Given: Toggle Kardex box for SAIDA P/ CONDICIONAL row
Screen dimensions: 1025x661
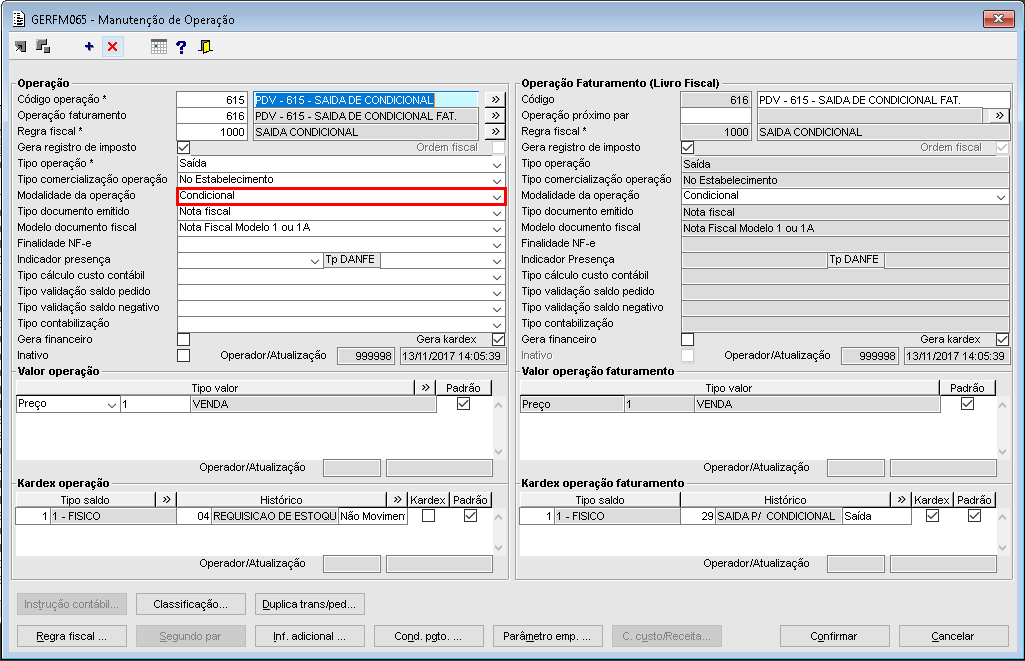Looking at the screenshot, I should coord(932,516).
